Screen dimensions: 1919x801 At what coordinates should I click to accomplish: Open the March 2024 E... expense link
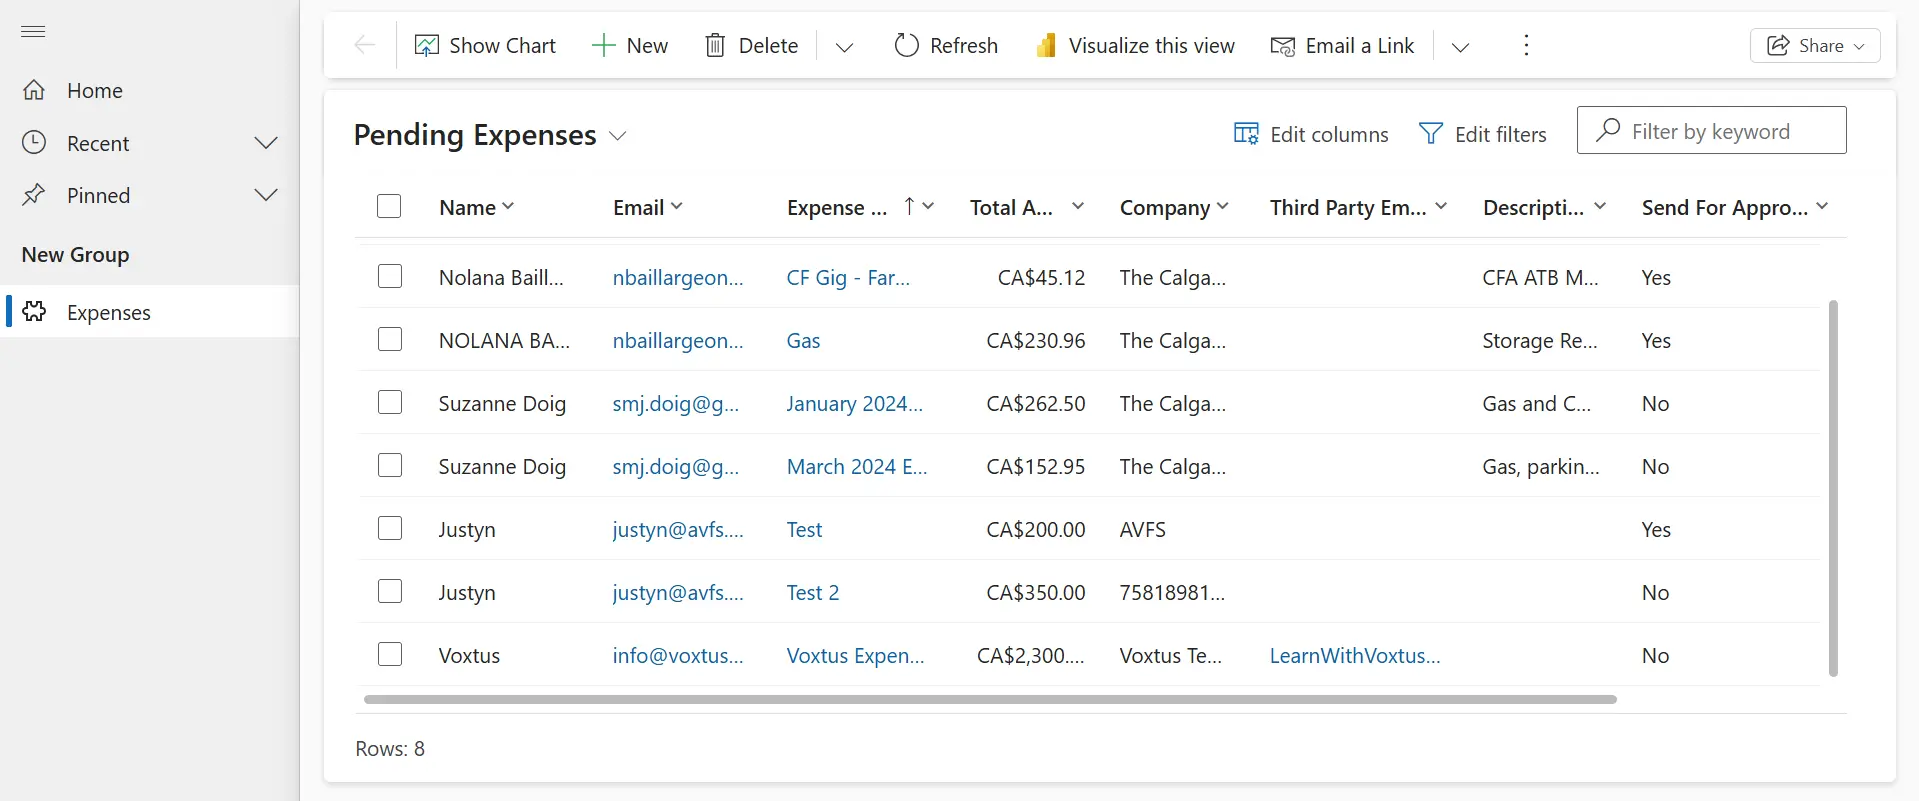point(857,467)
